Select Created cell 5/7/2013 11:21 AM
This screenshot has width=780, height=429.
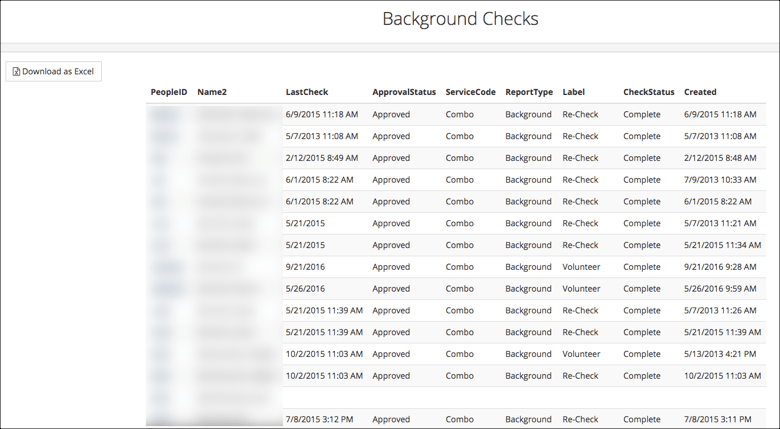(x=720, y=223)
